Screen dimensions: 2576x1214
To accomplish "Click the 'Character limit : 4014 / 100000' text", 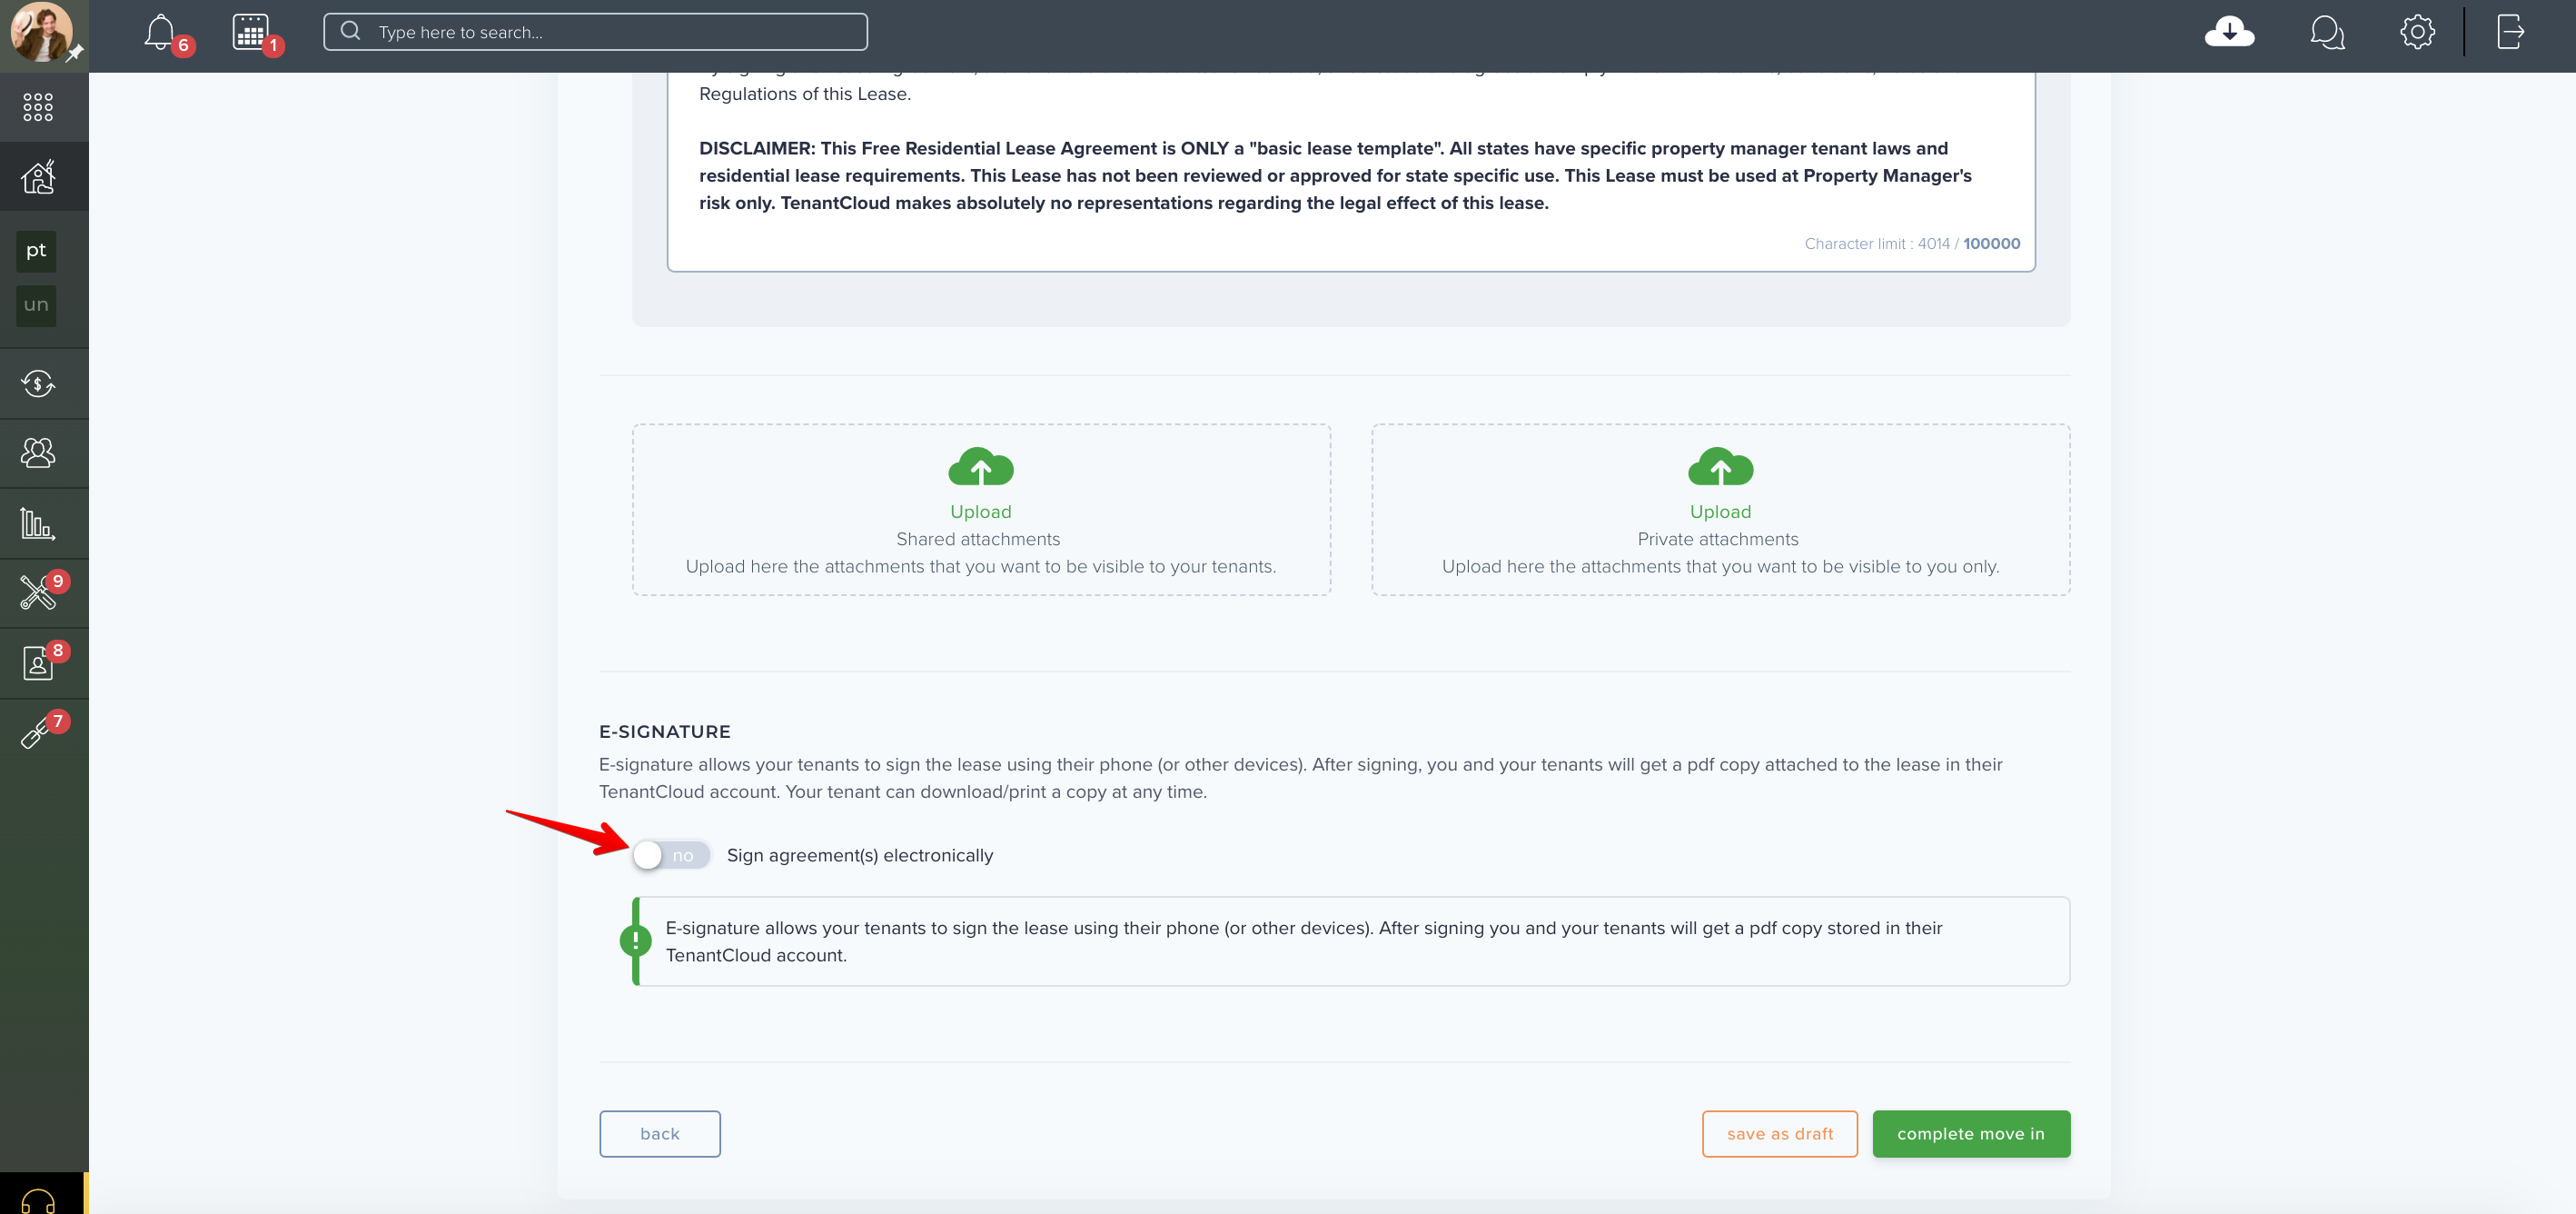I will (1911, 244).
